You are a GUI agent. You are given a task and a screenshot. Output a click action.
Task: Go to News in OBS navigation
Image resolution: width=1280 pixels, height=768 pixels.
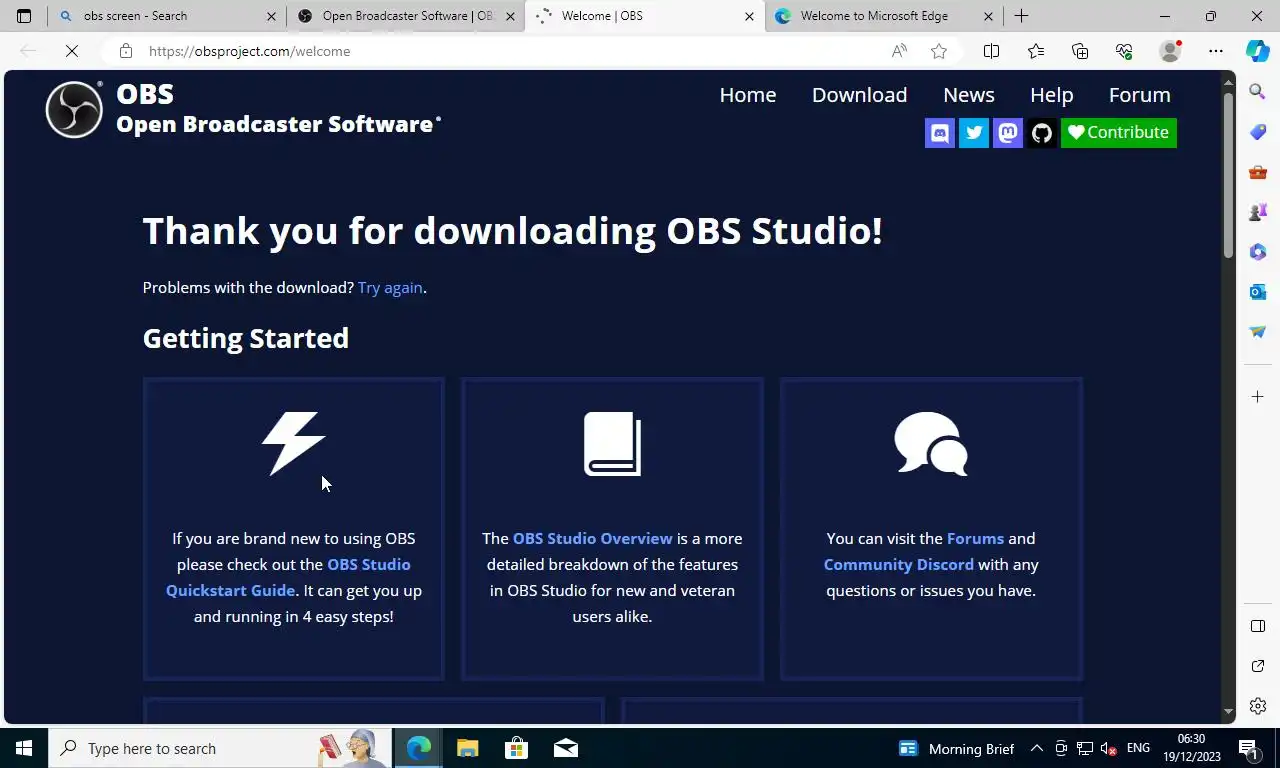coord(969,95)
